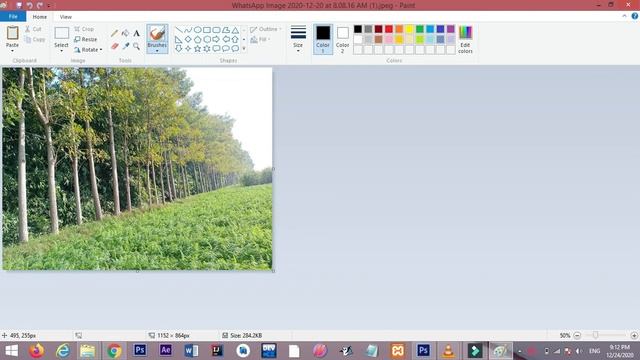Click the Cut button
The height and width of the screenshot is (360, 640).
pyautogui.click(x=33, y=29)
